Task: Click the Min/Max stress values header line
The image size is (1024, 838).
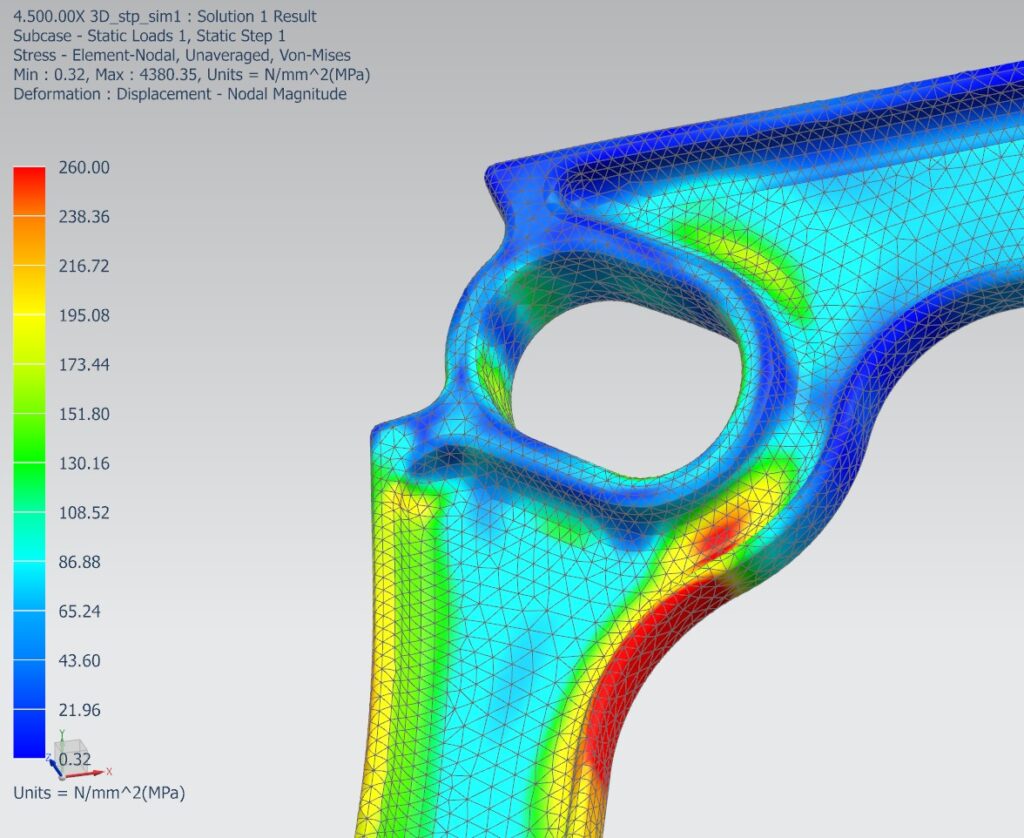Action: 194,75
